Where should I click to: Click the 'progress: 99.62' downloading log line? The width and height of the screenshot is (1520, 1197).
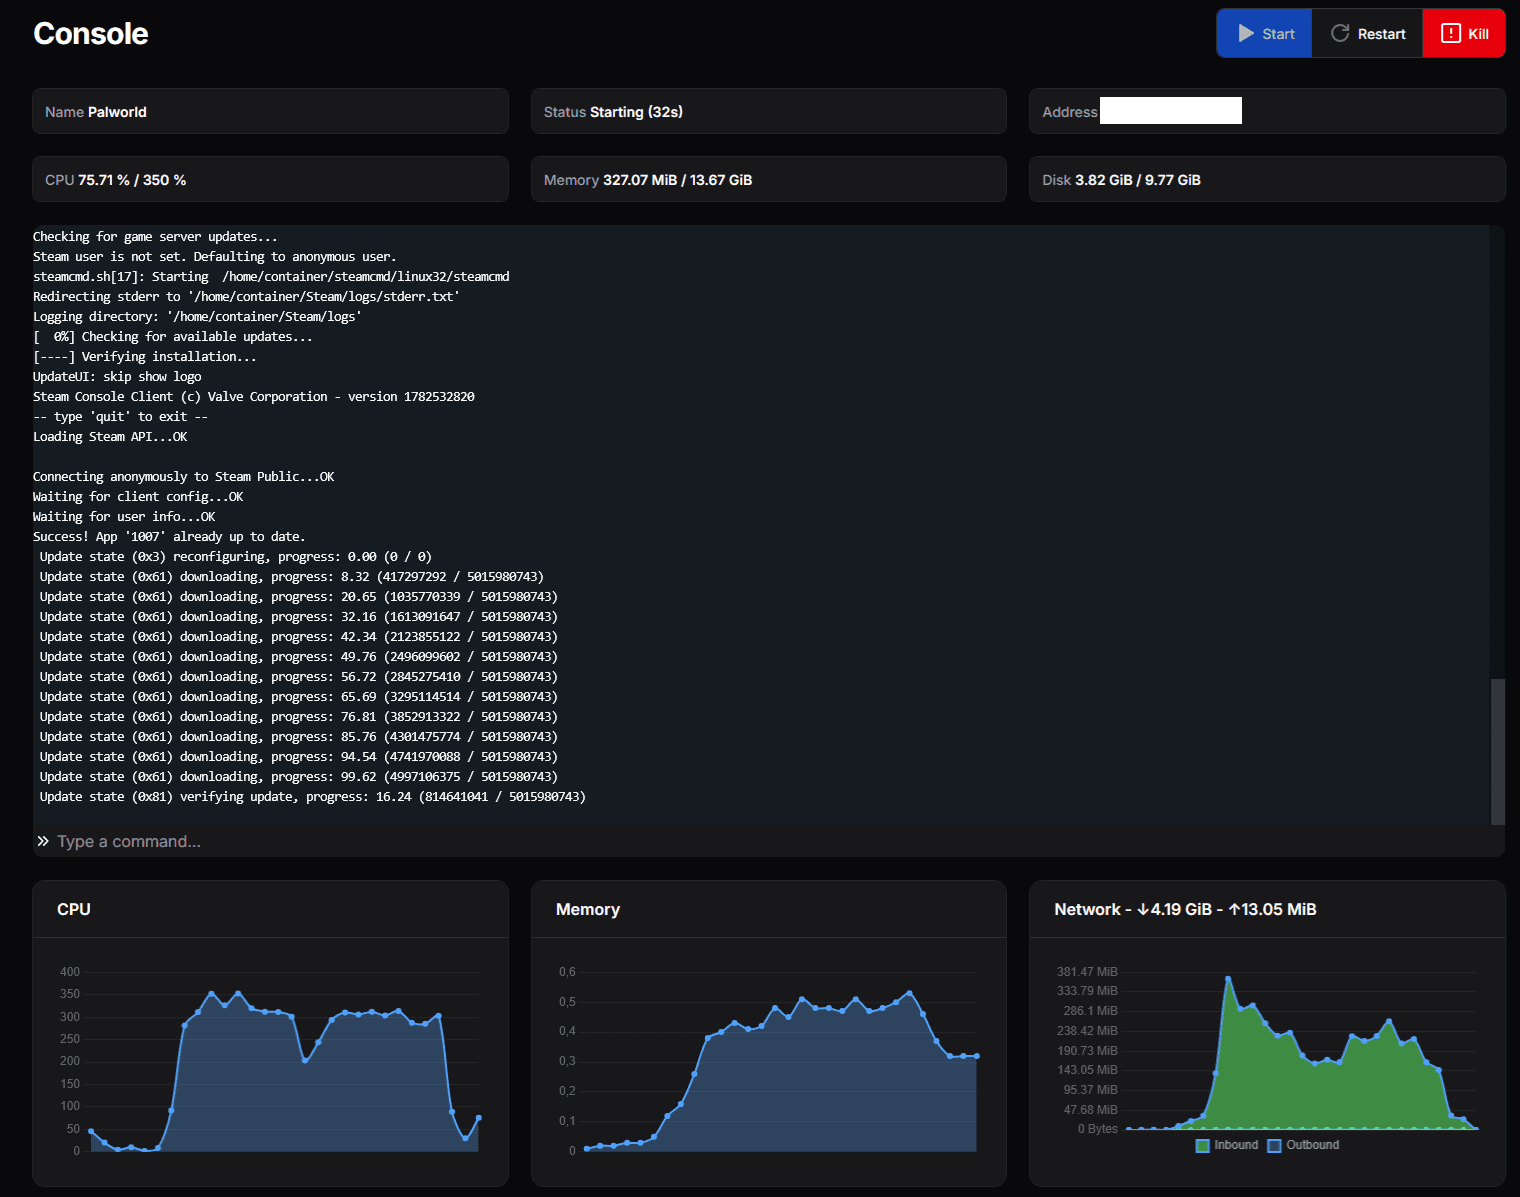click(x=299, y=777)
